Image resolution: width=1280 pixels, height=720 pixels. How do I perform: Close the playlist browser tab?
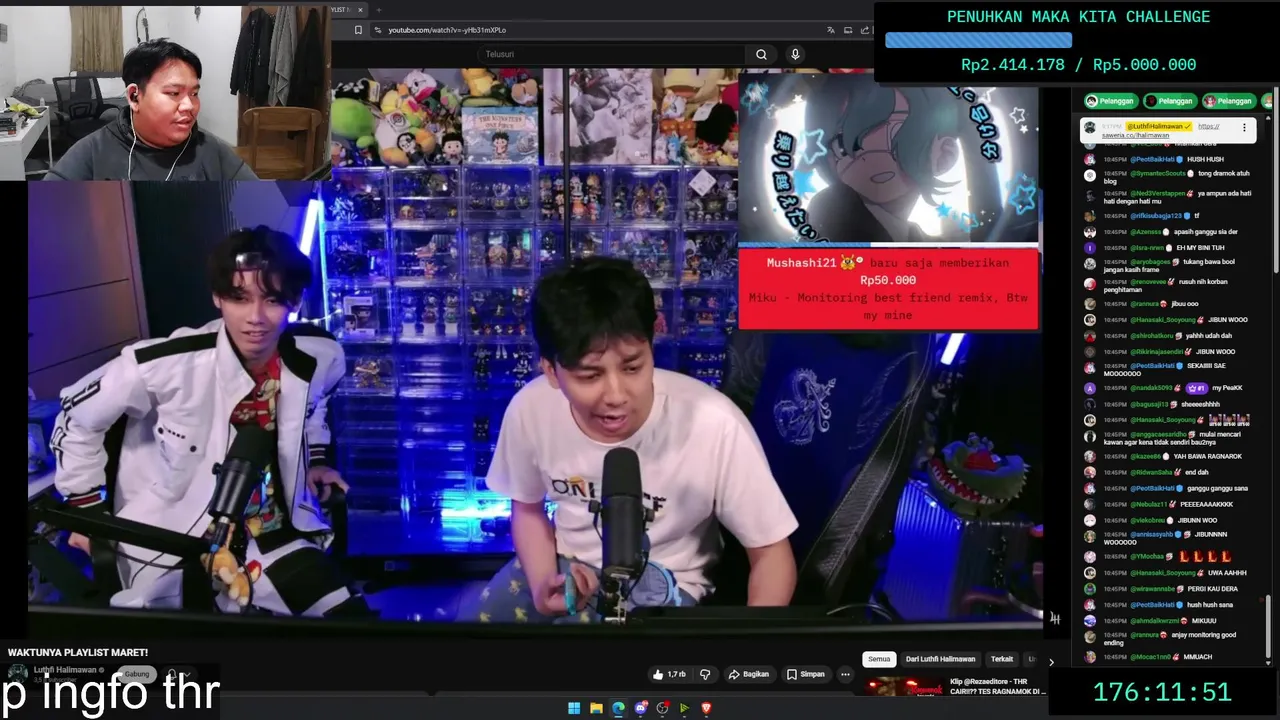[361, 10]
